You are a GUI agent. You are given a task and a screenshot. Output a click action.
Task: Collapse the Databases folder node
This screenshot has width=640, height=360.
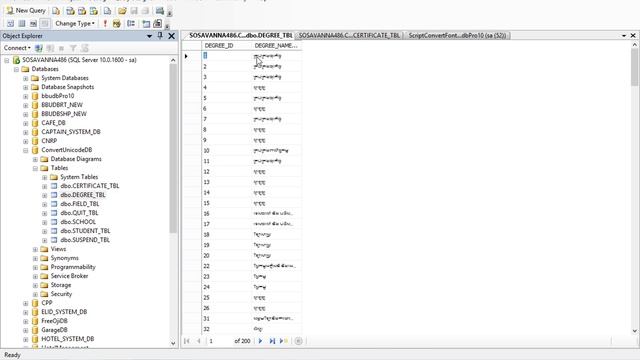pos(16,69)
